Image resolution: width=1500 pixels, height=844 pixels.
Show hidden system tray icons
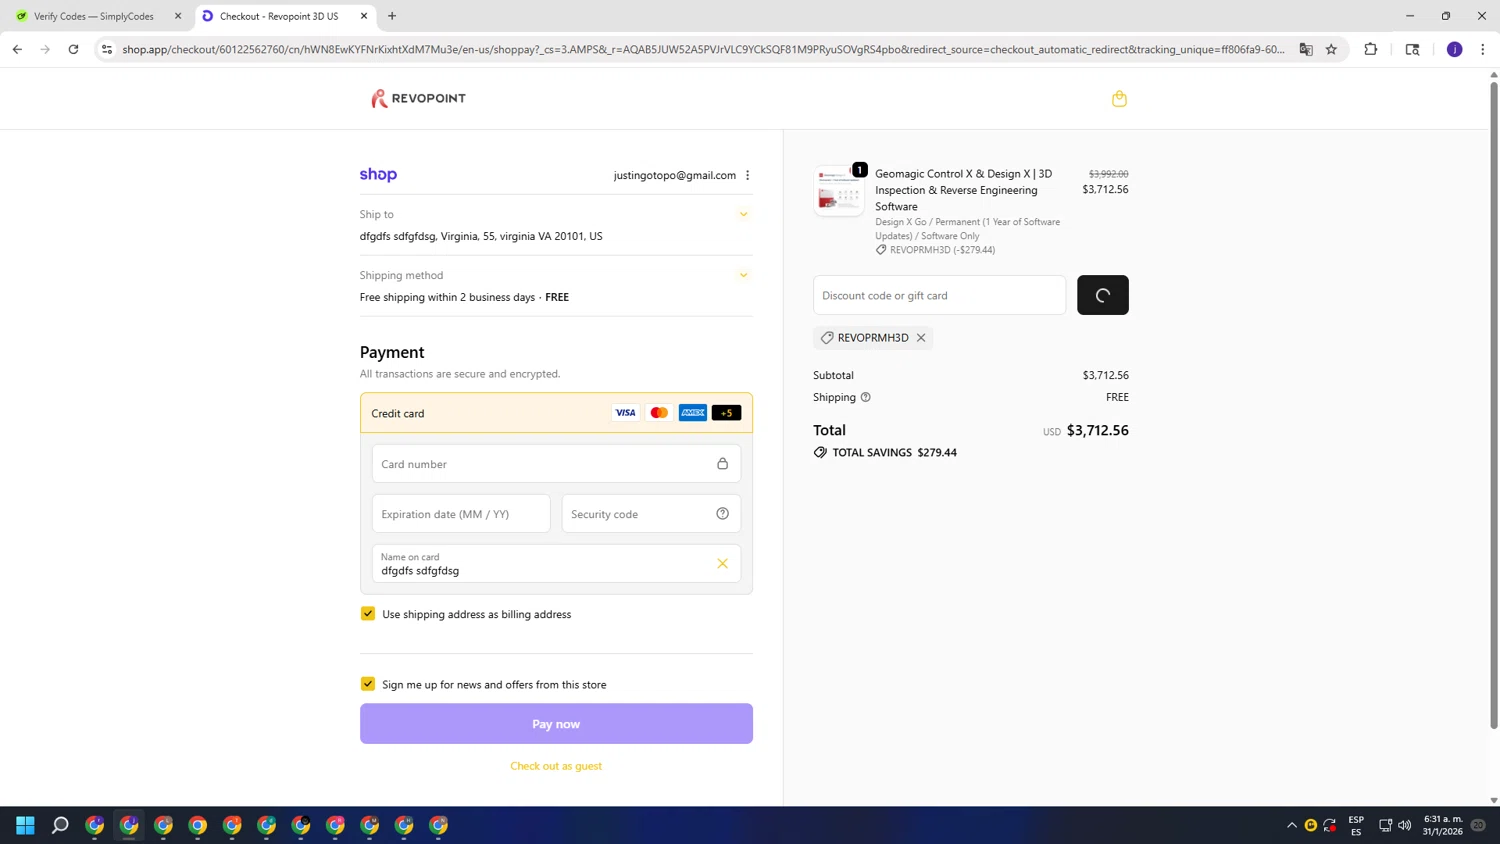pyautogui.click(x=1292, y=825)
